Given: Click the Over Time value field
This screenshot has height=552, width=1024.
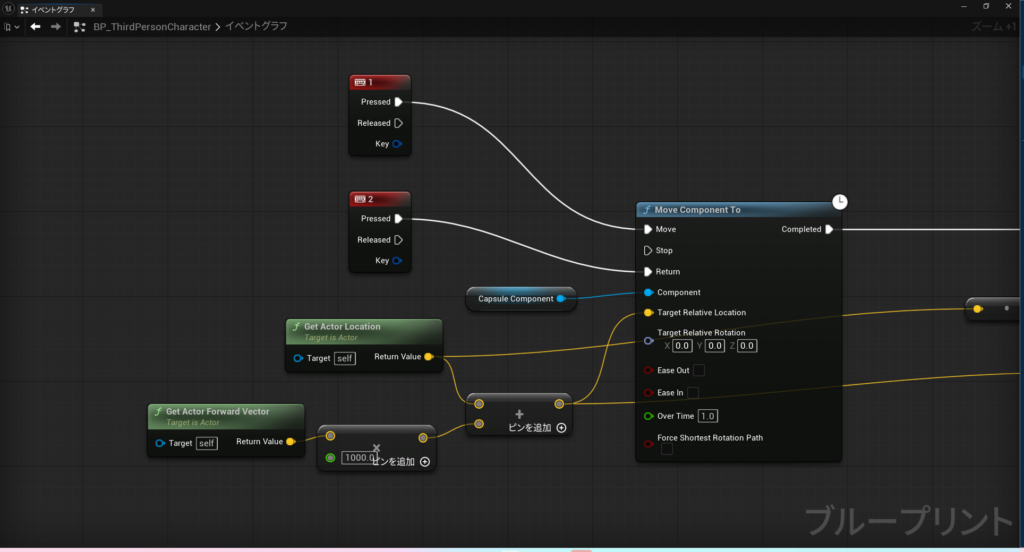Looking at the screenshot, I should pyautogui.click(x=708, y=416).
